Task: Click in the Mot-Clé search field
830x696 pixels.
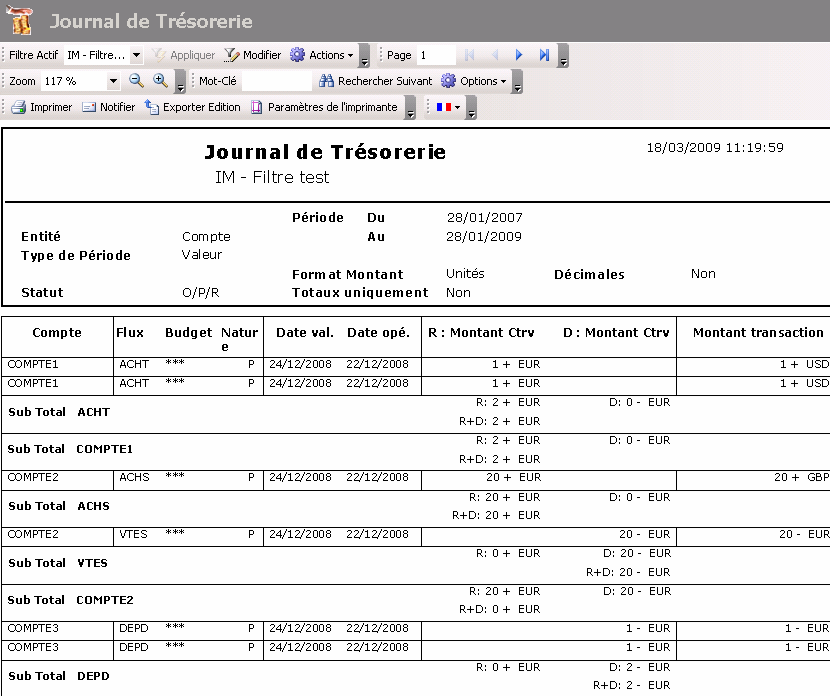Action: 276,81
